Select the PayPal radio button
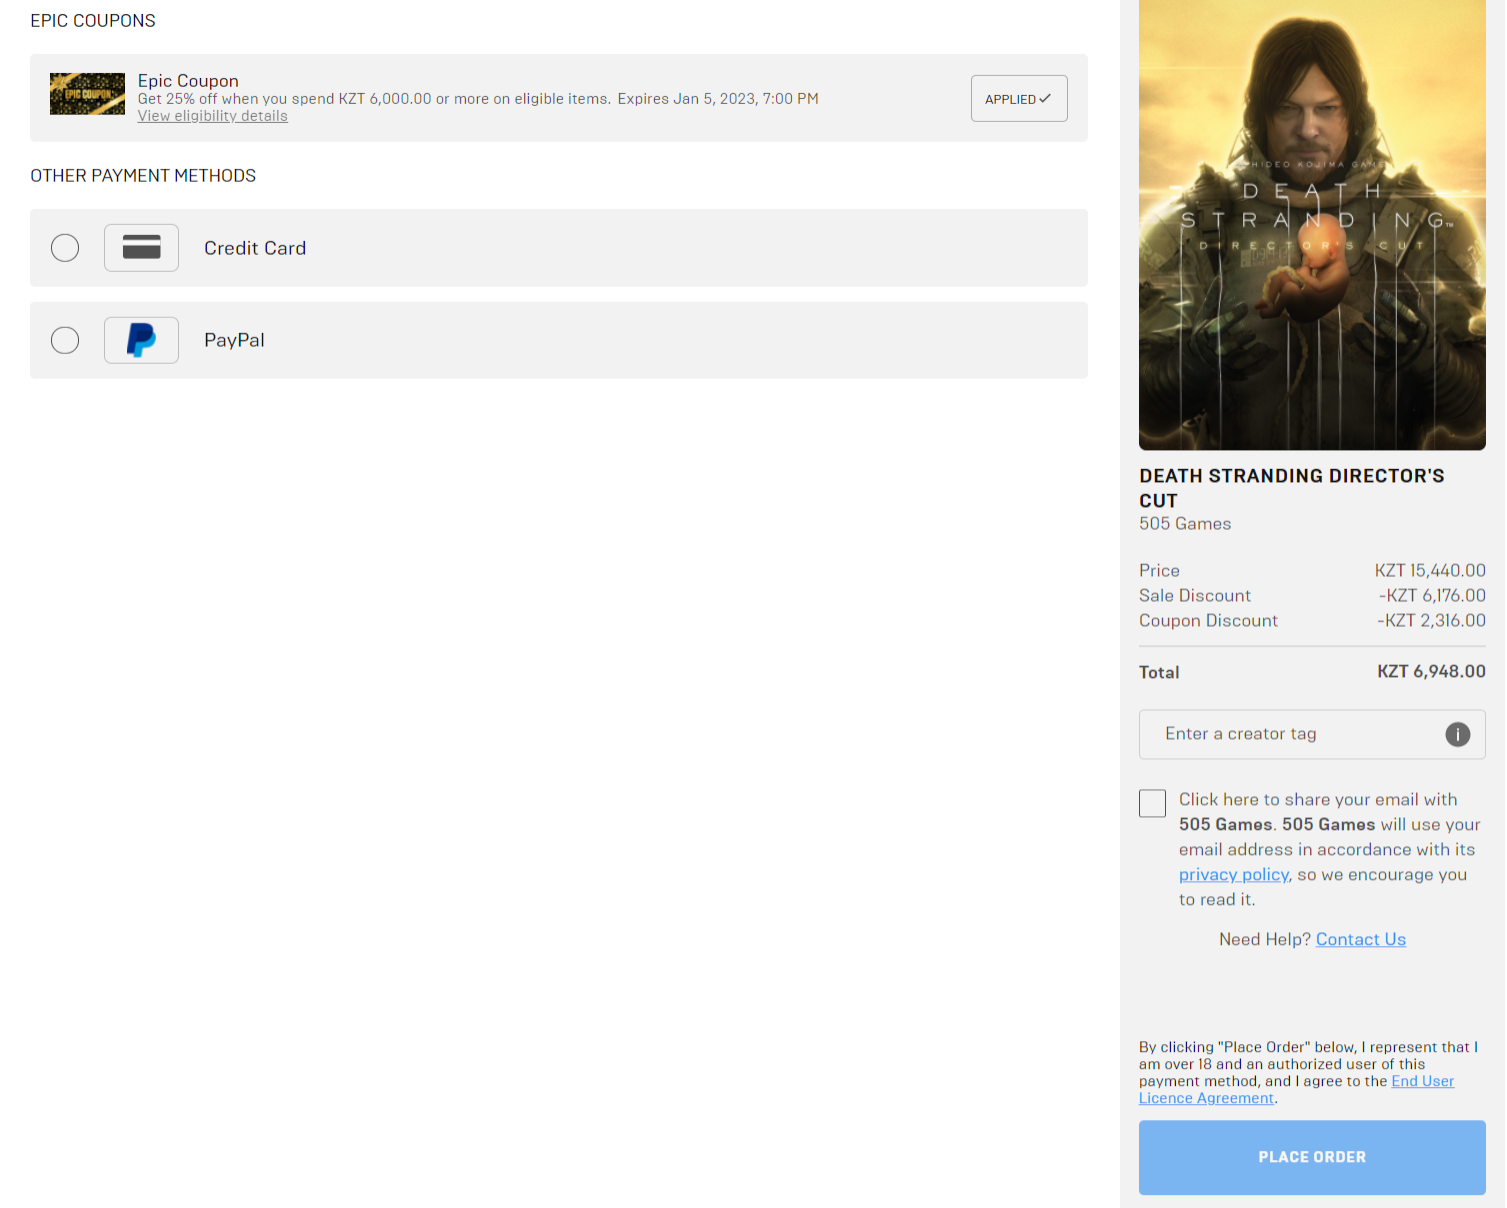This screenshot has width=1507, height=1208. (65, 340)
